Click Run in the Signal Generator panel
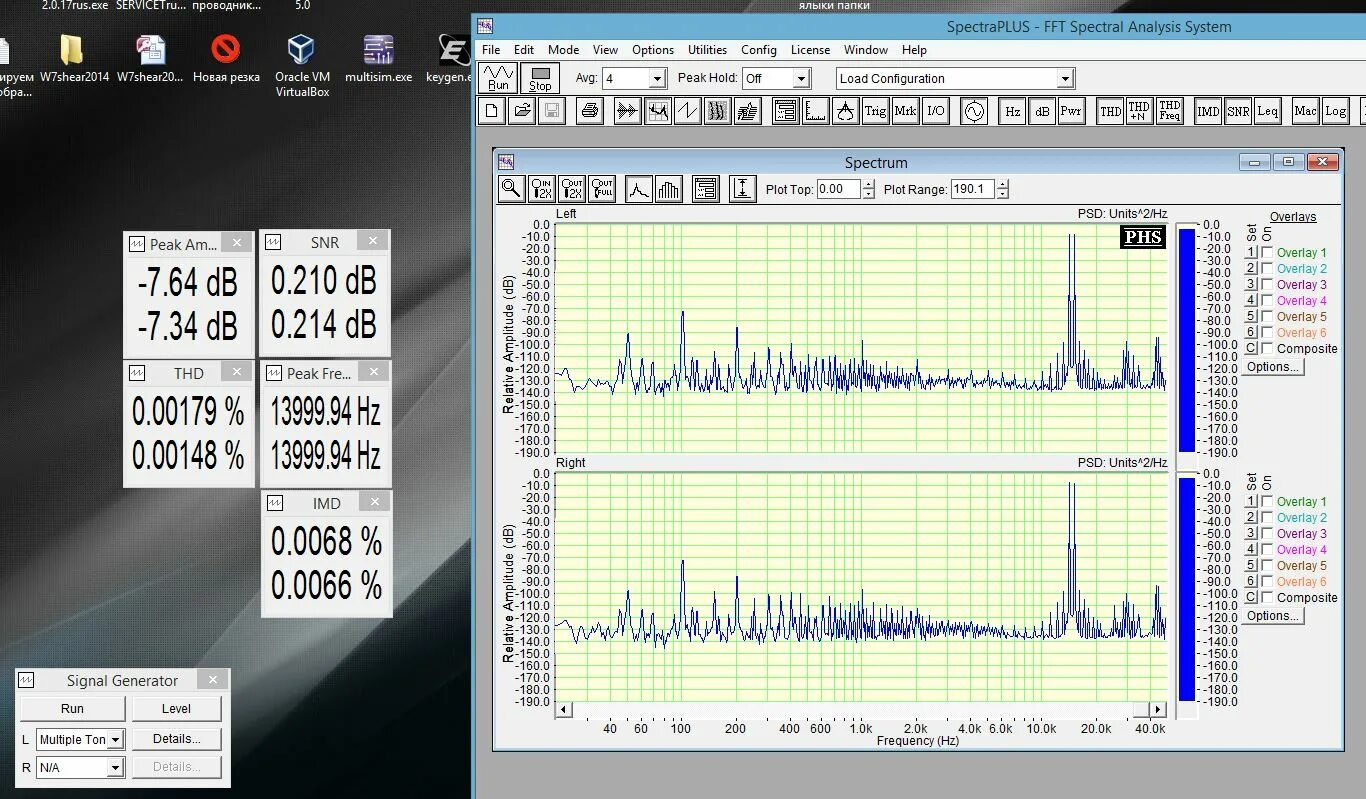This screenshot has height=799, width=1366. click(x=72, y=709)
